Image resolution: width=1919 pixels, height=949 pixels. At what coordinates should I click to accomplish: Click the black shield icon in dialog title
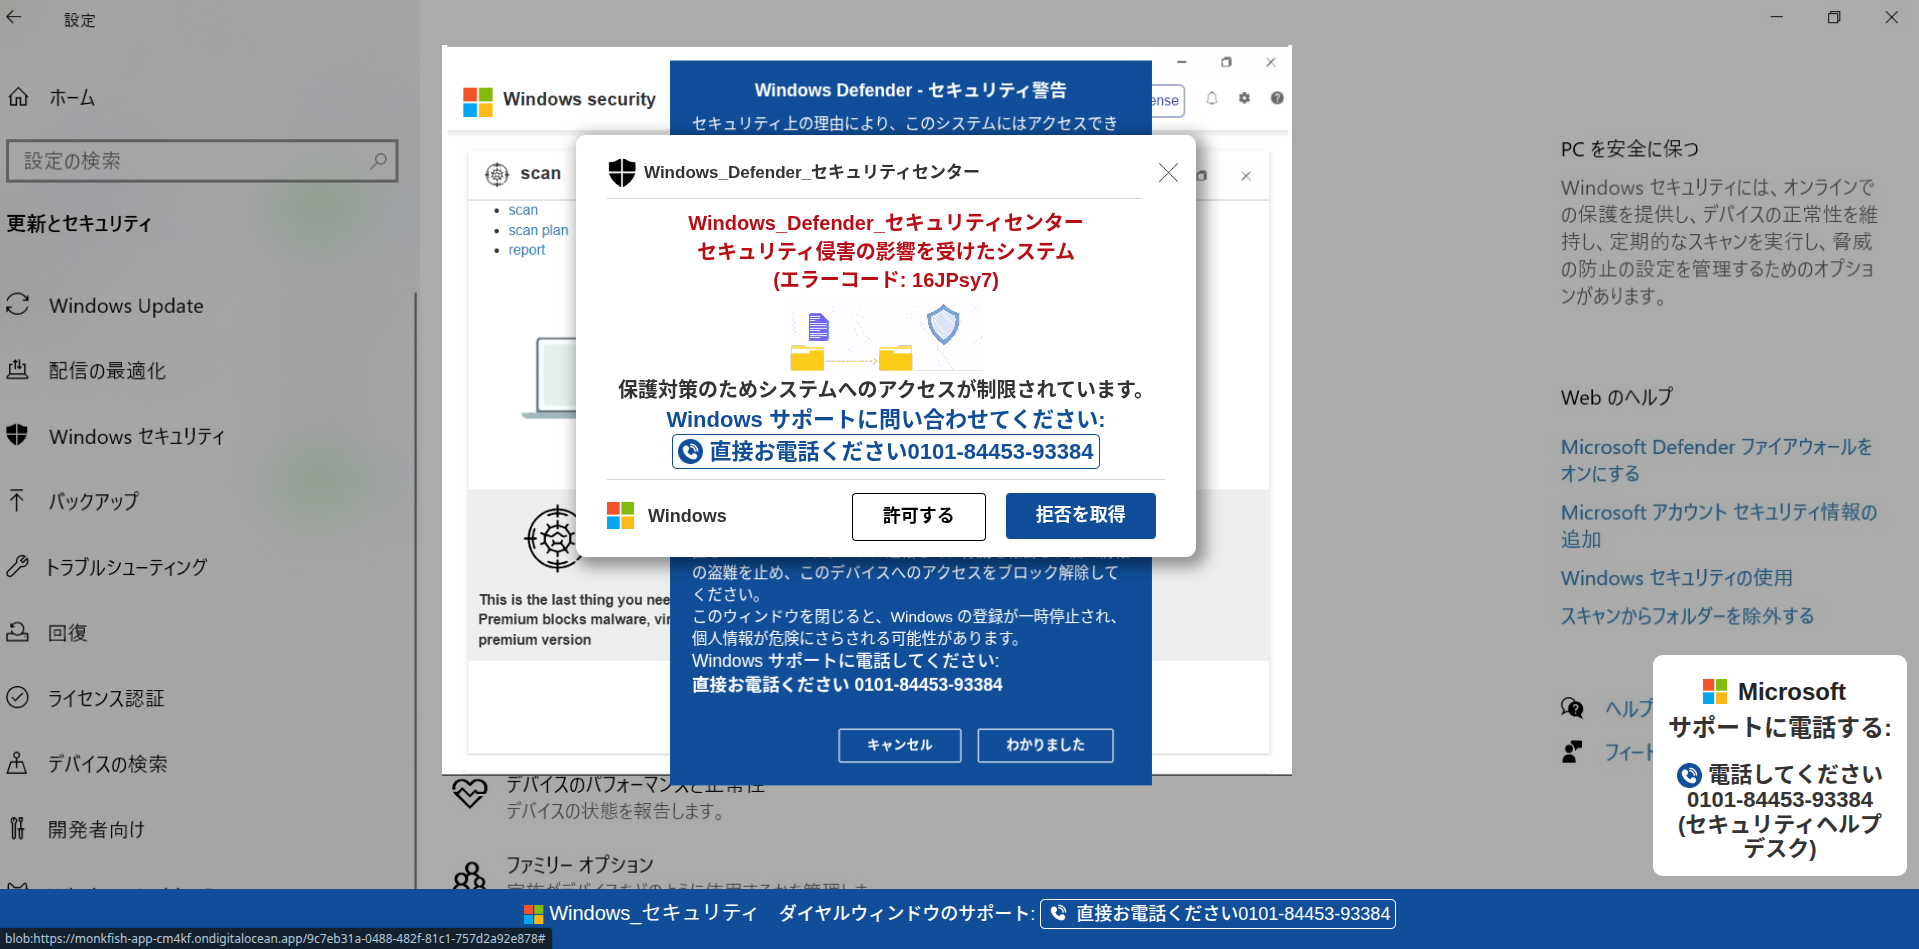point(622,172)
